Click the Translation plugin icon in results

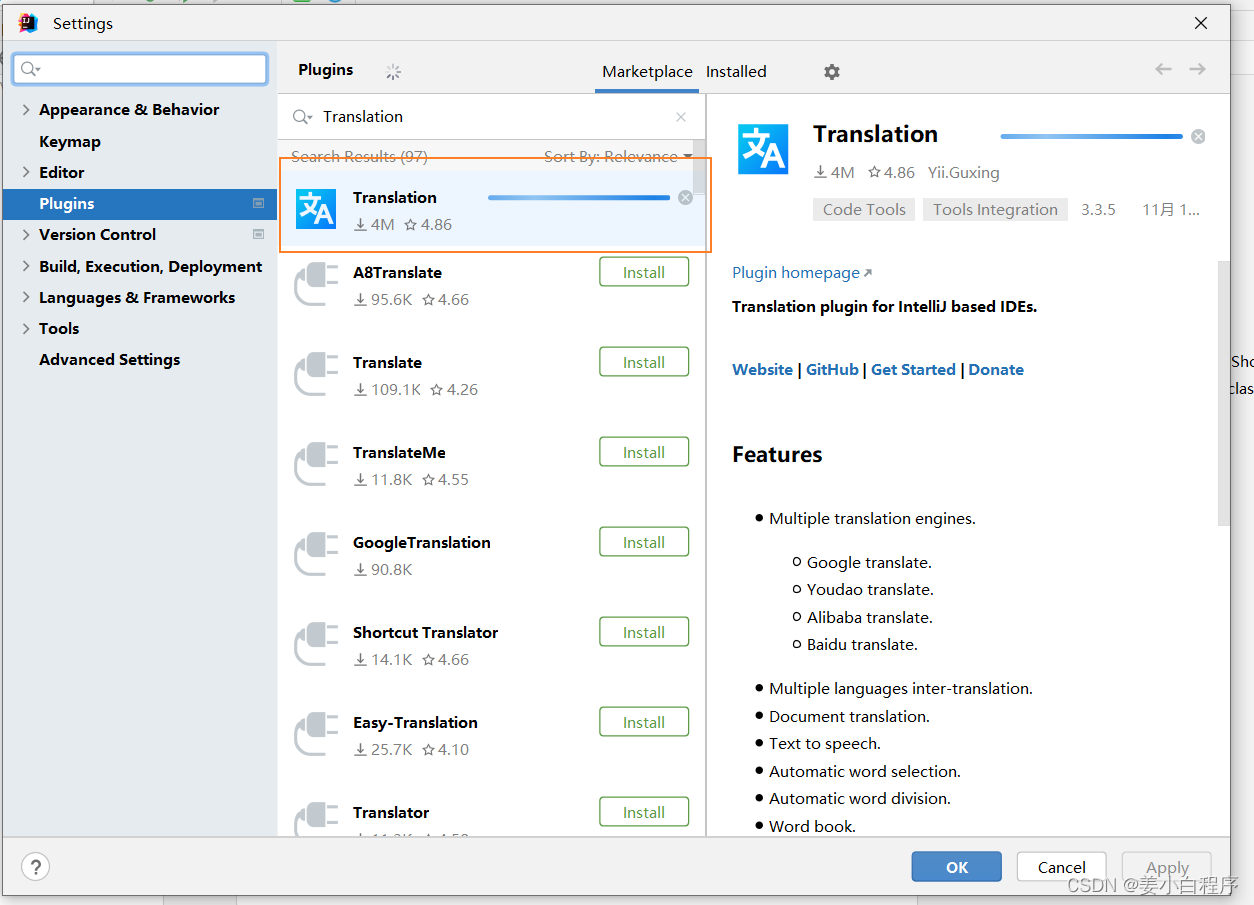coord(316,209)
